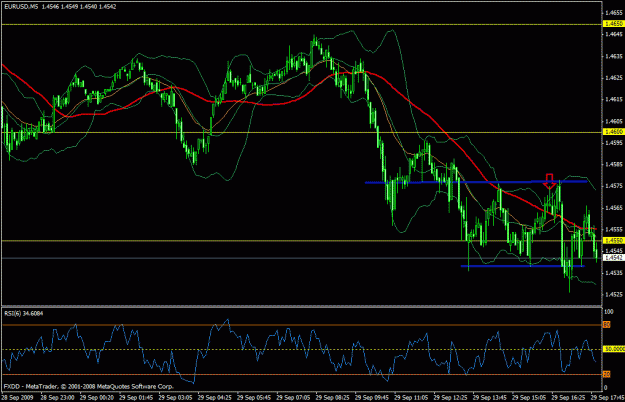This screenshot has width=625, height=402.
Task: Click the 1.4585 price axis value
Action: pyautogui.click(x=613, y=164)
